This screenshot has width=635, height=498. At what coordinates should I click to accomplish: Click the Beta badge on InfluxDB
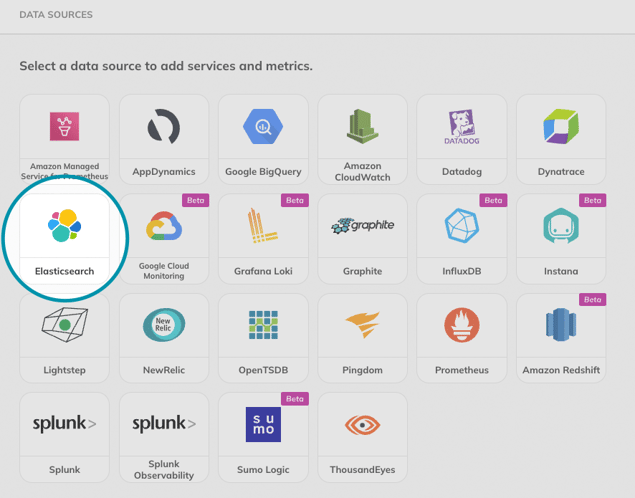tap(493, 200)
